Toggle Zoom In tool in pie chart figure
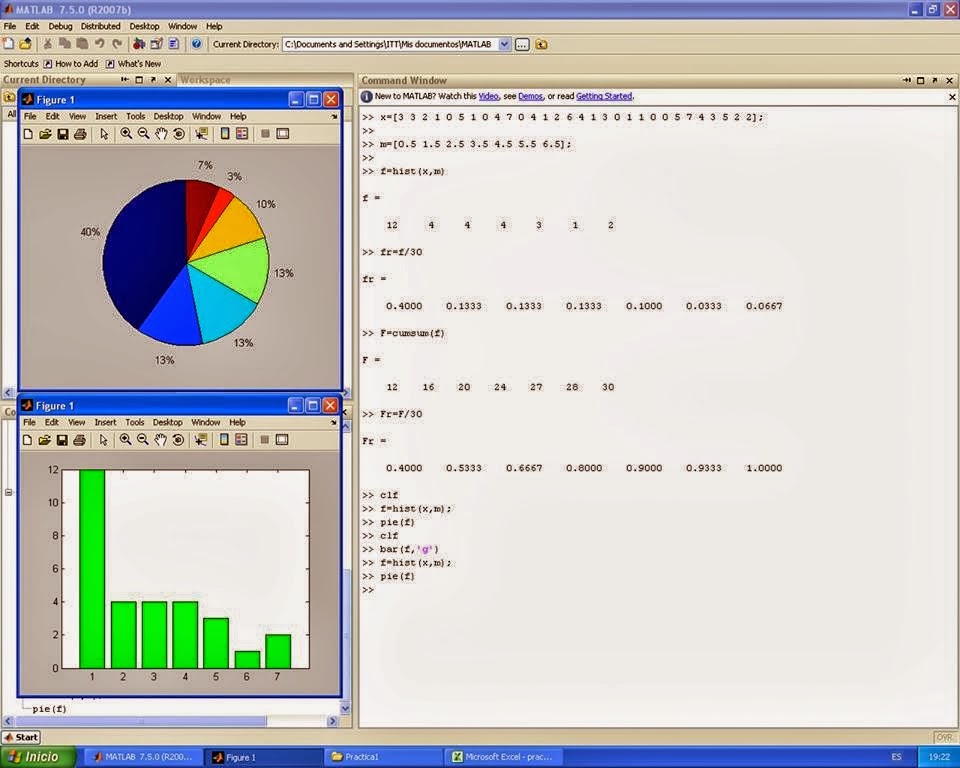The image size is (960, 768). pyautogui.click(x=126, y=134)
